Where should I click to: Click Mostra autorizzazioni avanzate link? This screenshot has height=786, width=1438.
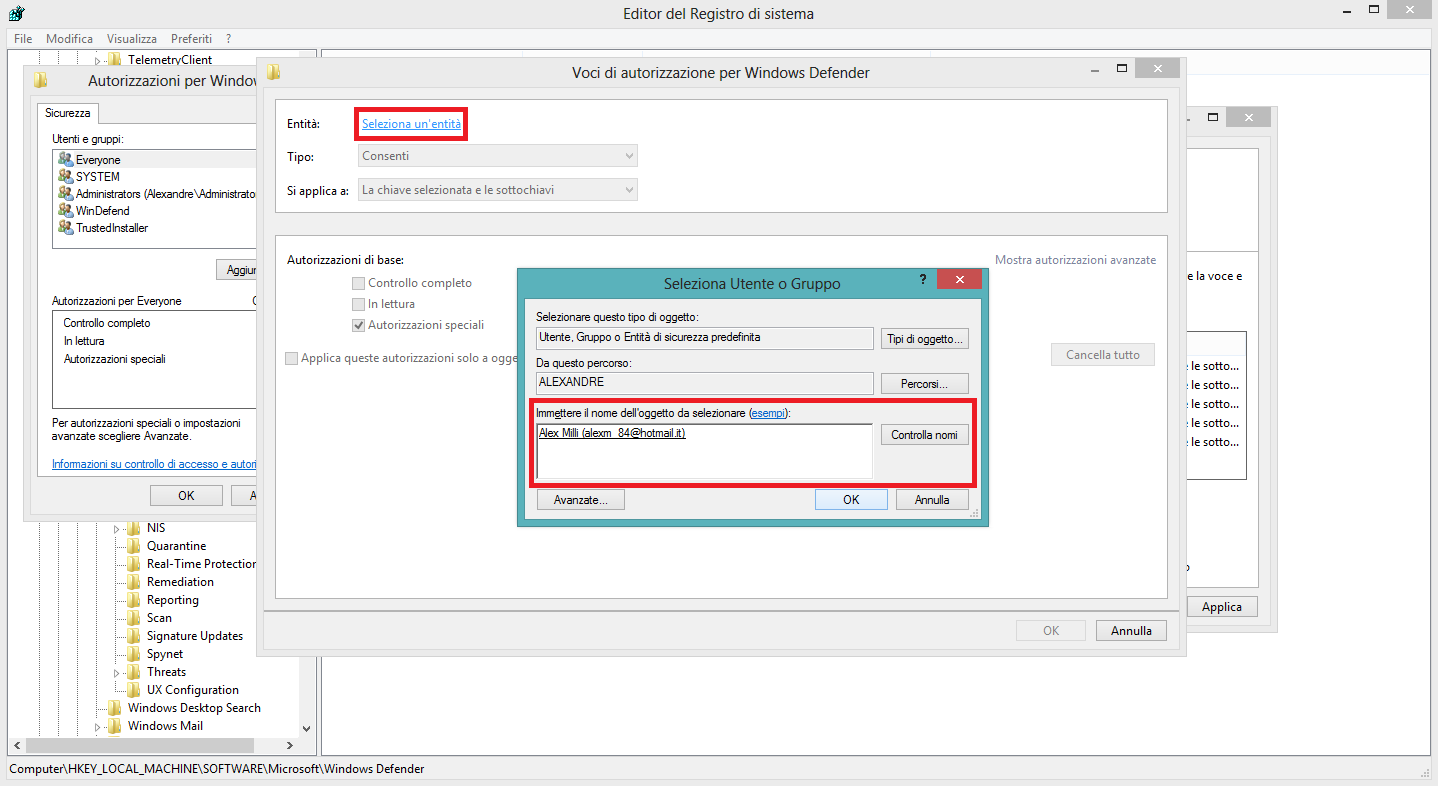pyautogui.click(x=1075, y=260)
